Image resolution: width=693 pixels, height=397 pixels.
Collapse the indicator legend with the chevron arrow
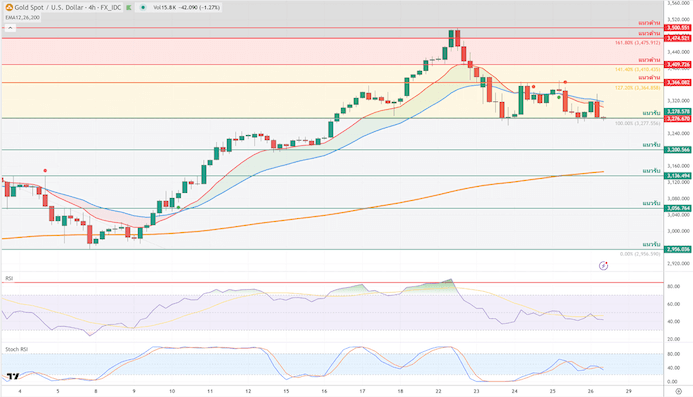[x=10, y=28]
